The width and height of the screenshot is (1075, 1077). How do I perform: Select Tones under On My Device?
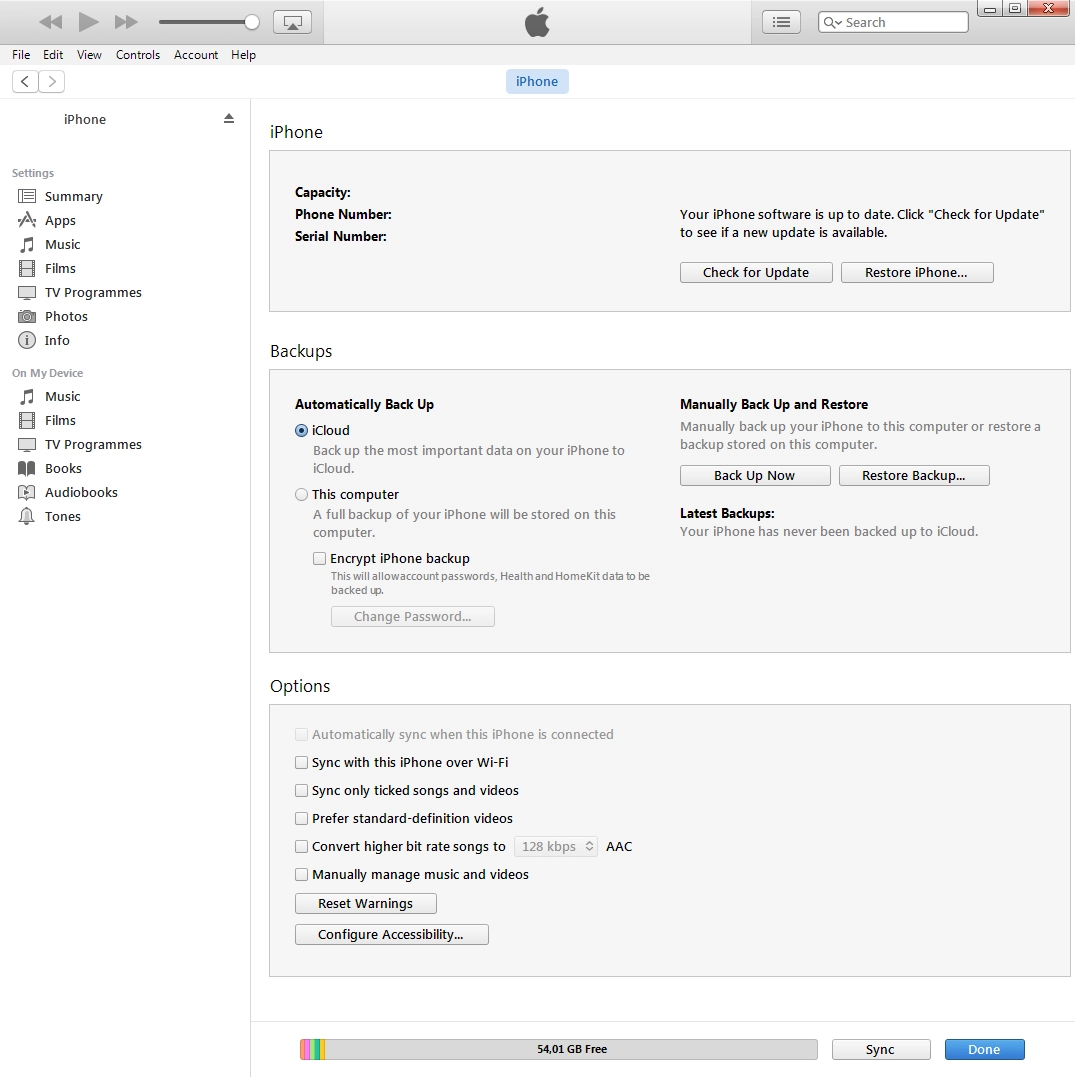(x=64, y=516)
